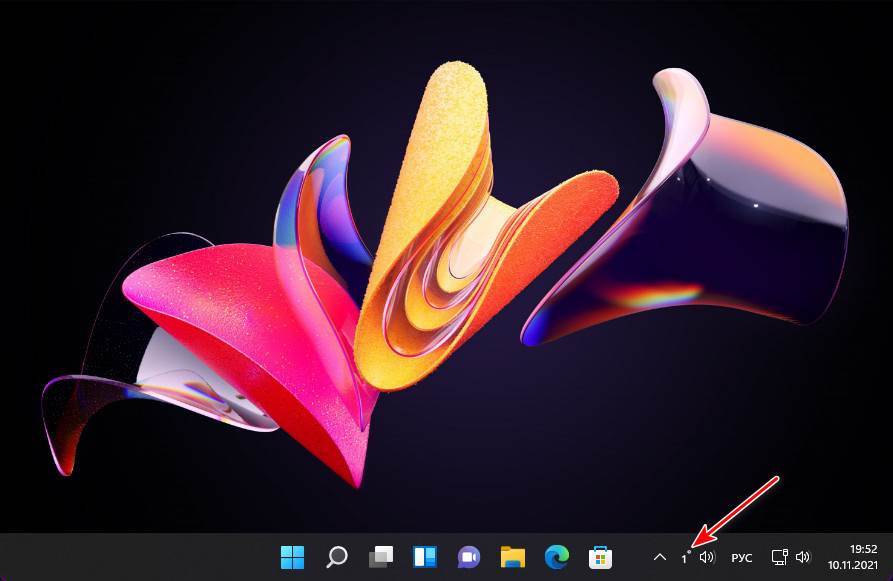The width and height of the screenshot is (893, 581).
Task: Launch Microsoft Teams Chat
Action: (466, 557)
